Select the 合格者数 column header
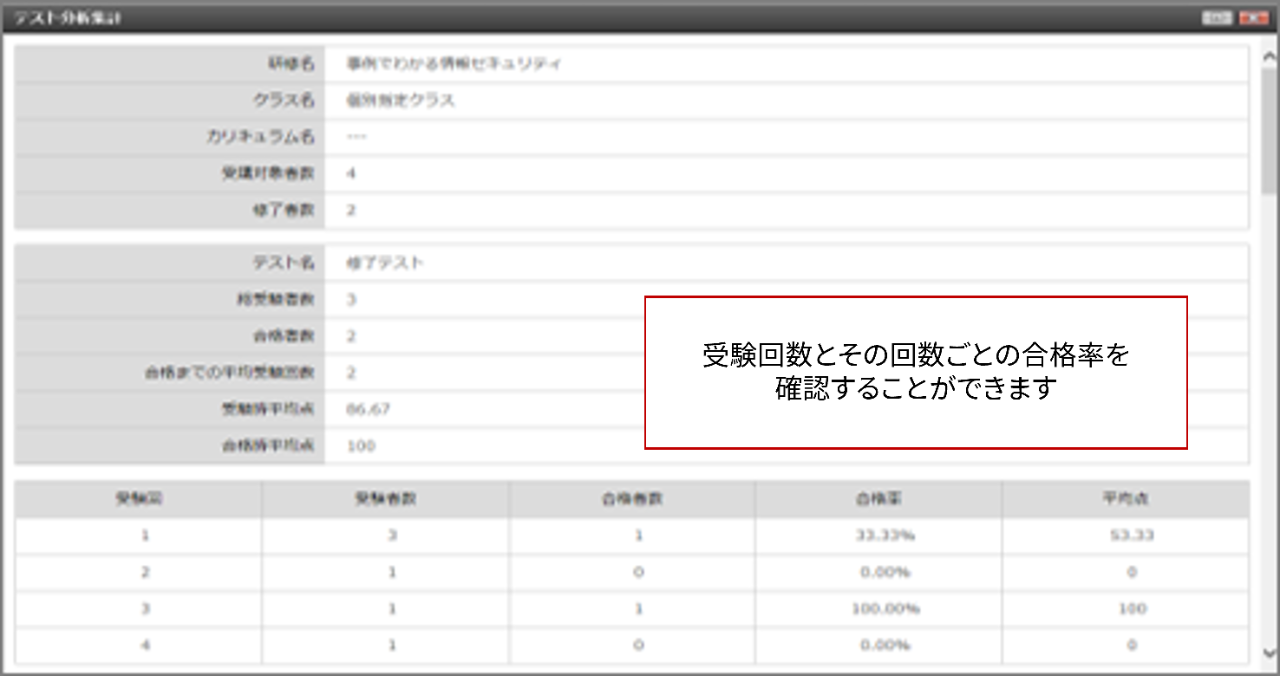The image size is (1280, 676). pos(632,499)
